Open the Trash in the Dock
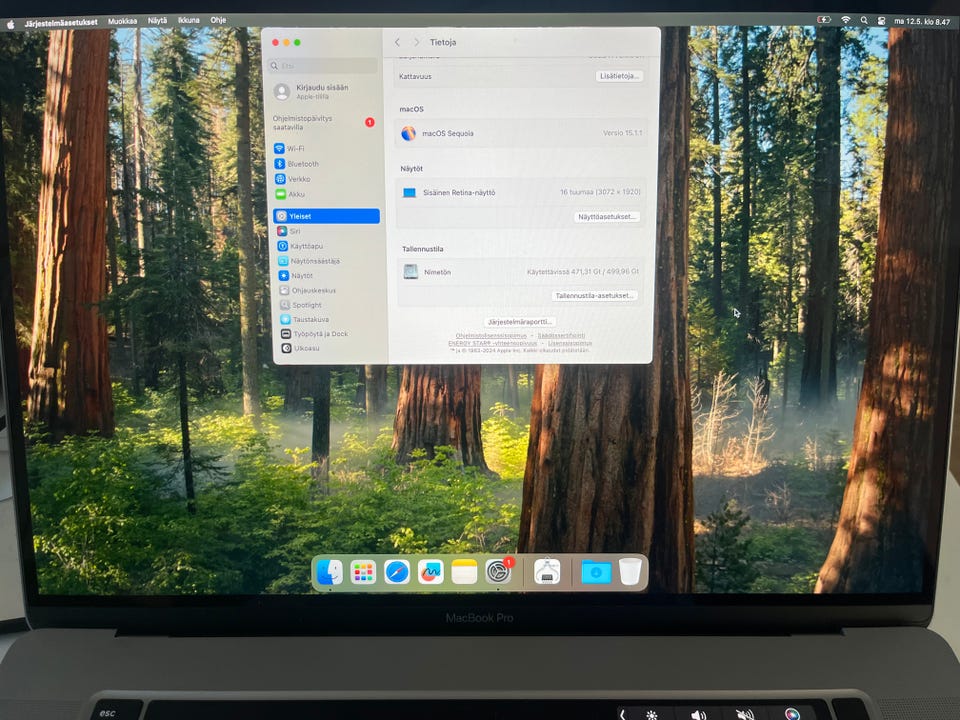Viewport: 960px width, 720px height. [630, 572]
